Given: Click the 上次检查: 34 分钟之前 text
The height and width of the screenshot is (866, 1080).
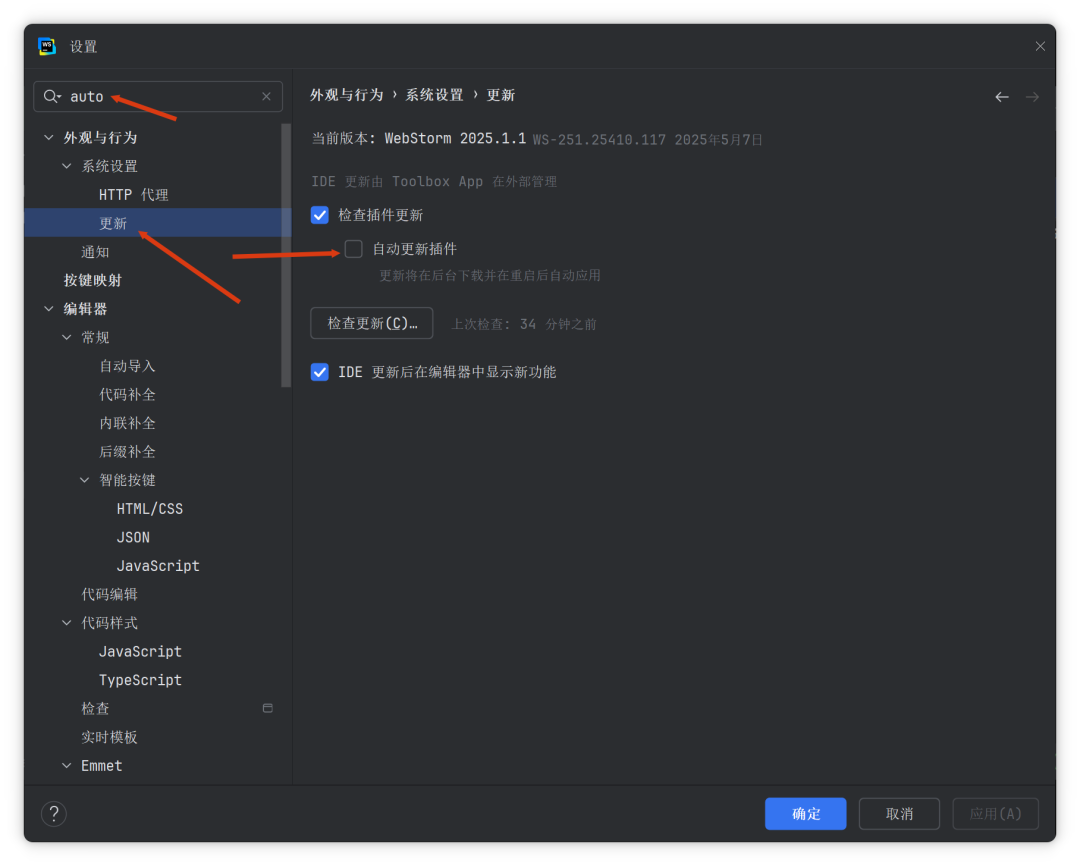Looking at the screenshot, I should (523, 324).
